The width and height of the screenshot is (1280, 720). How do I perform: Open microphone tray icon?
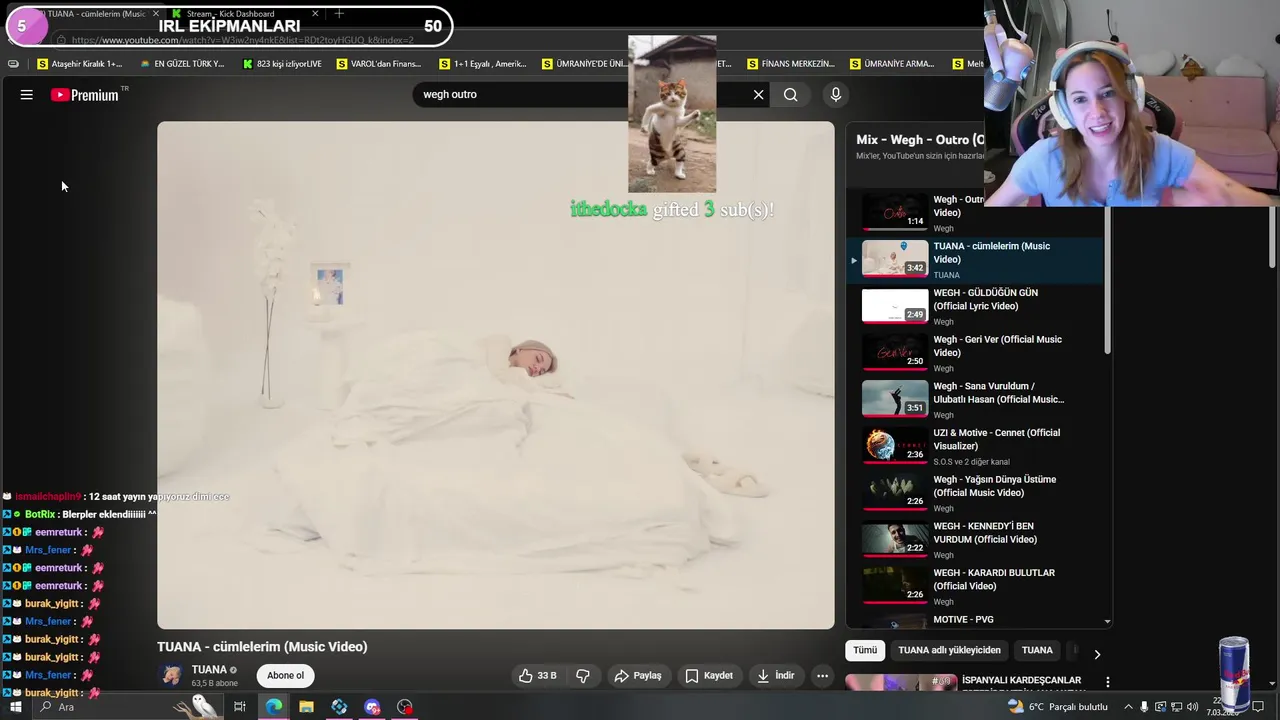(x=1145, y=707)
